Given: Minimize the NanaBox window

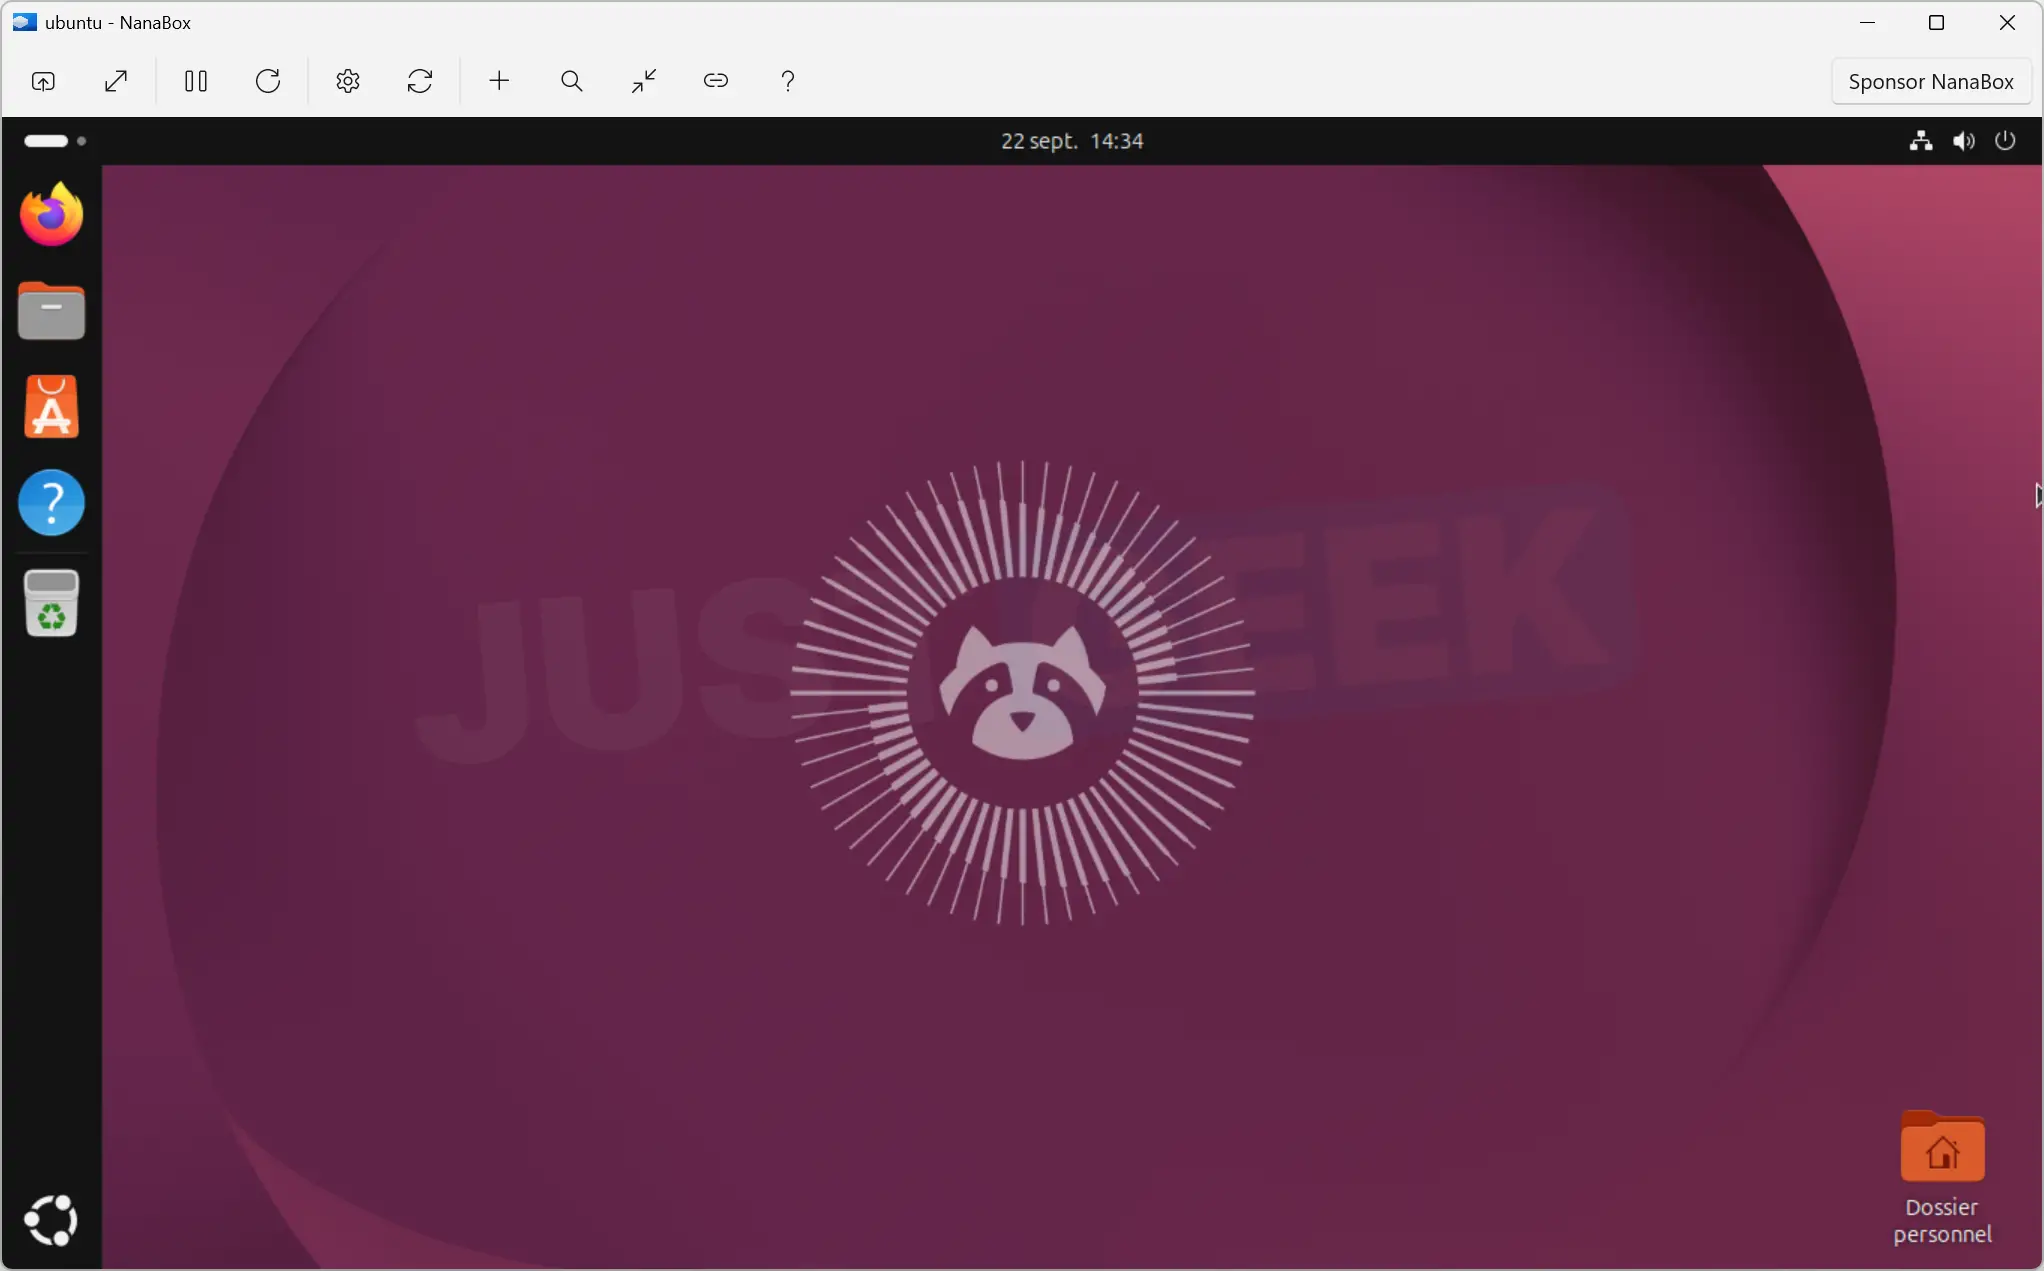Looking at the screenshot, I should coord(1867,22).
